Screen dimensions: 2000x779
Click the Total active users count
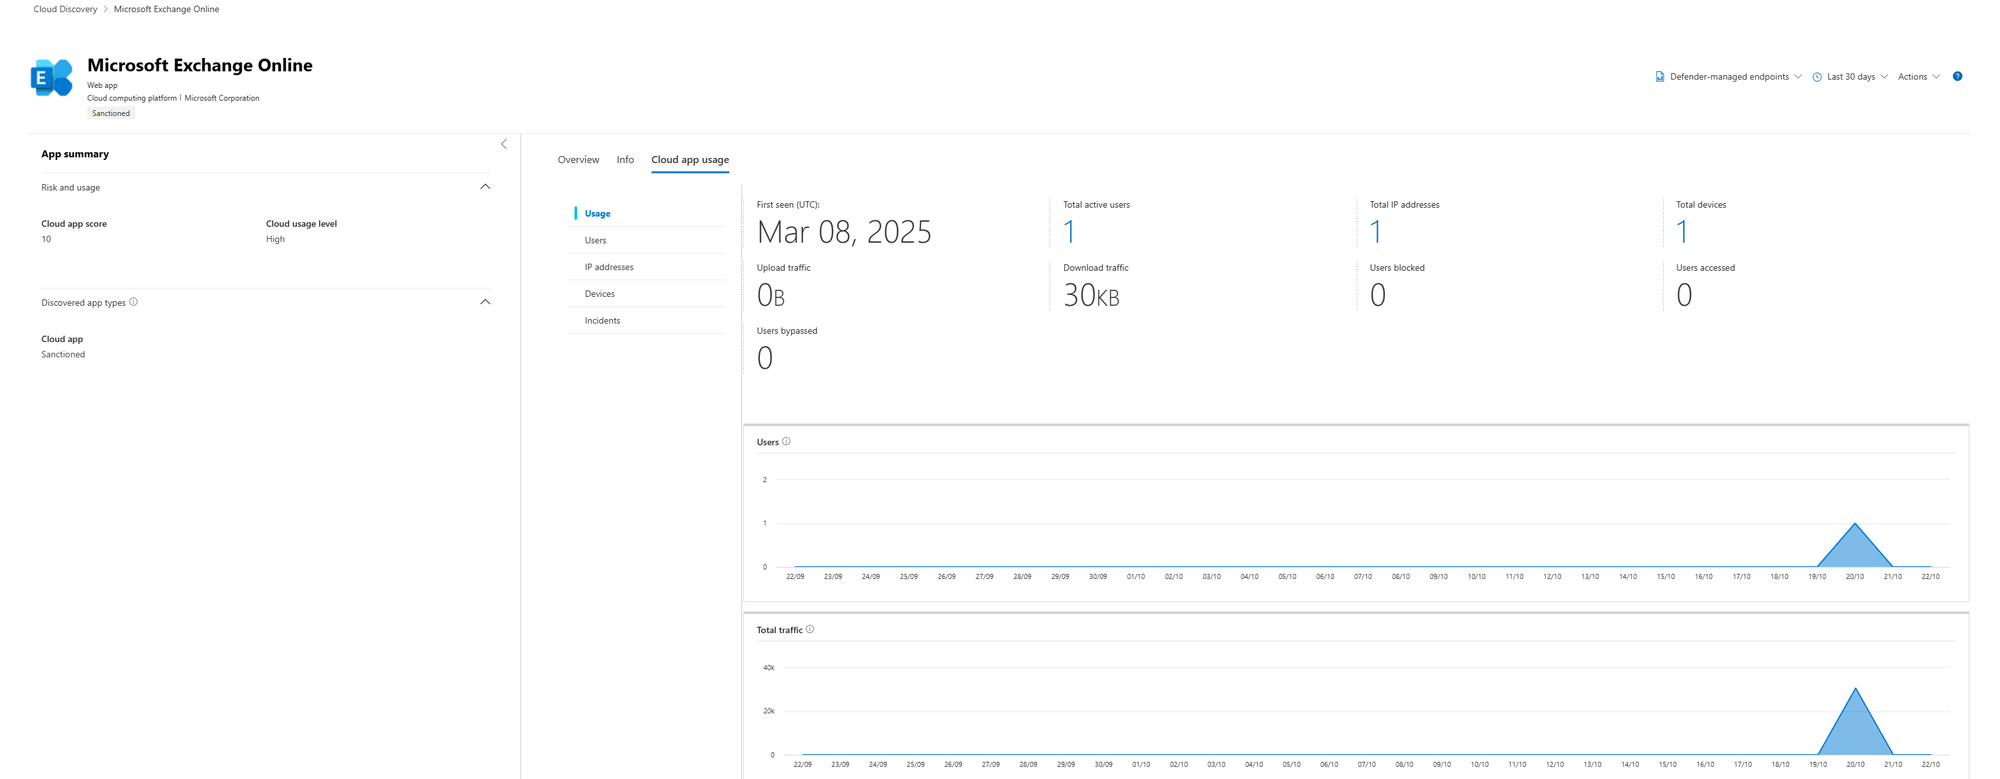(1070, 232)
